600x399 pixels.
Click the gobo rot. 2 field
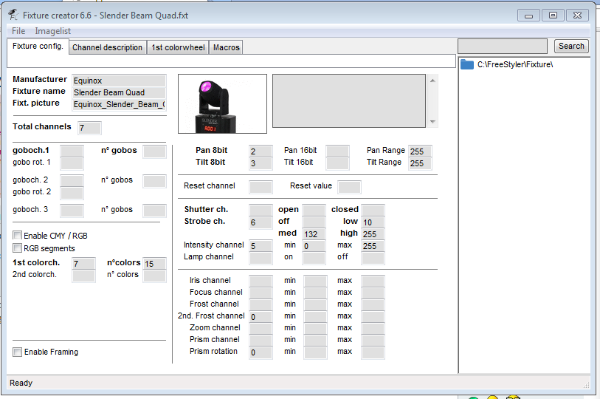coord(72,192)
